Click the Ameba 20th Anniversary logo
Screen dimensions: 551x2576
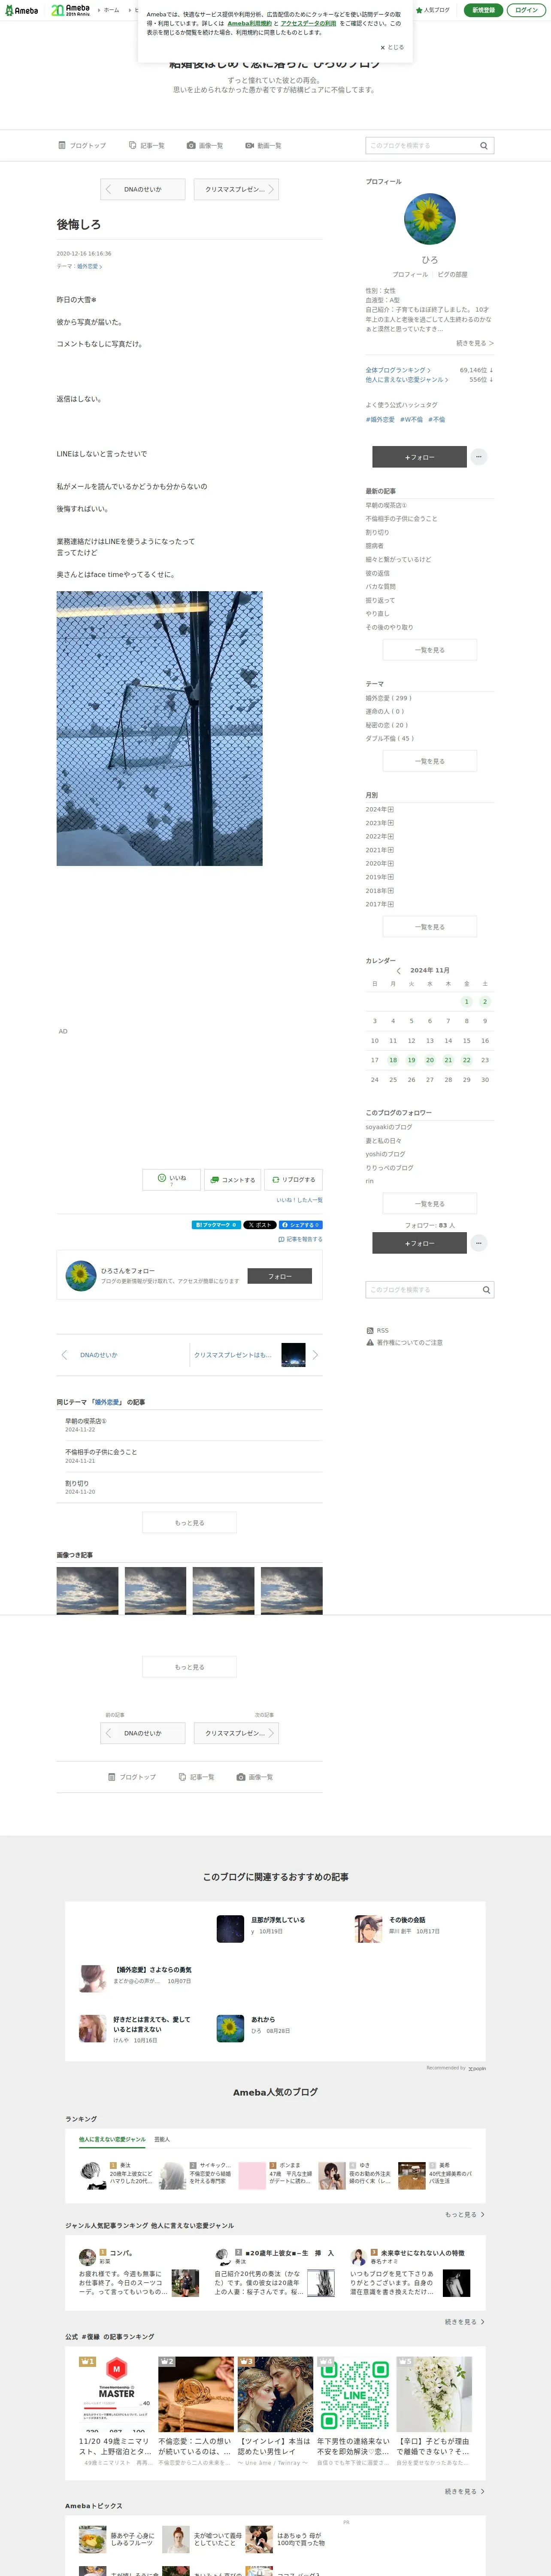tap(71, 10)
